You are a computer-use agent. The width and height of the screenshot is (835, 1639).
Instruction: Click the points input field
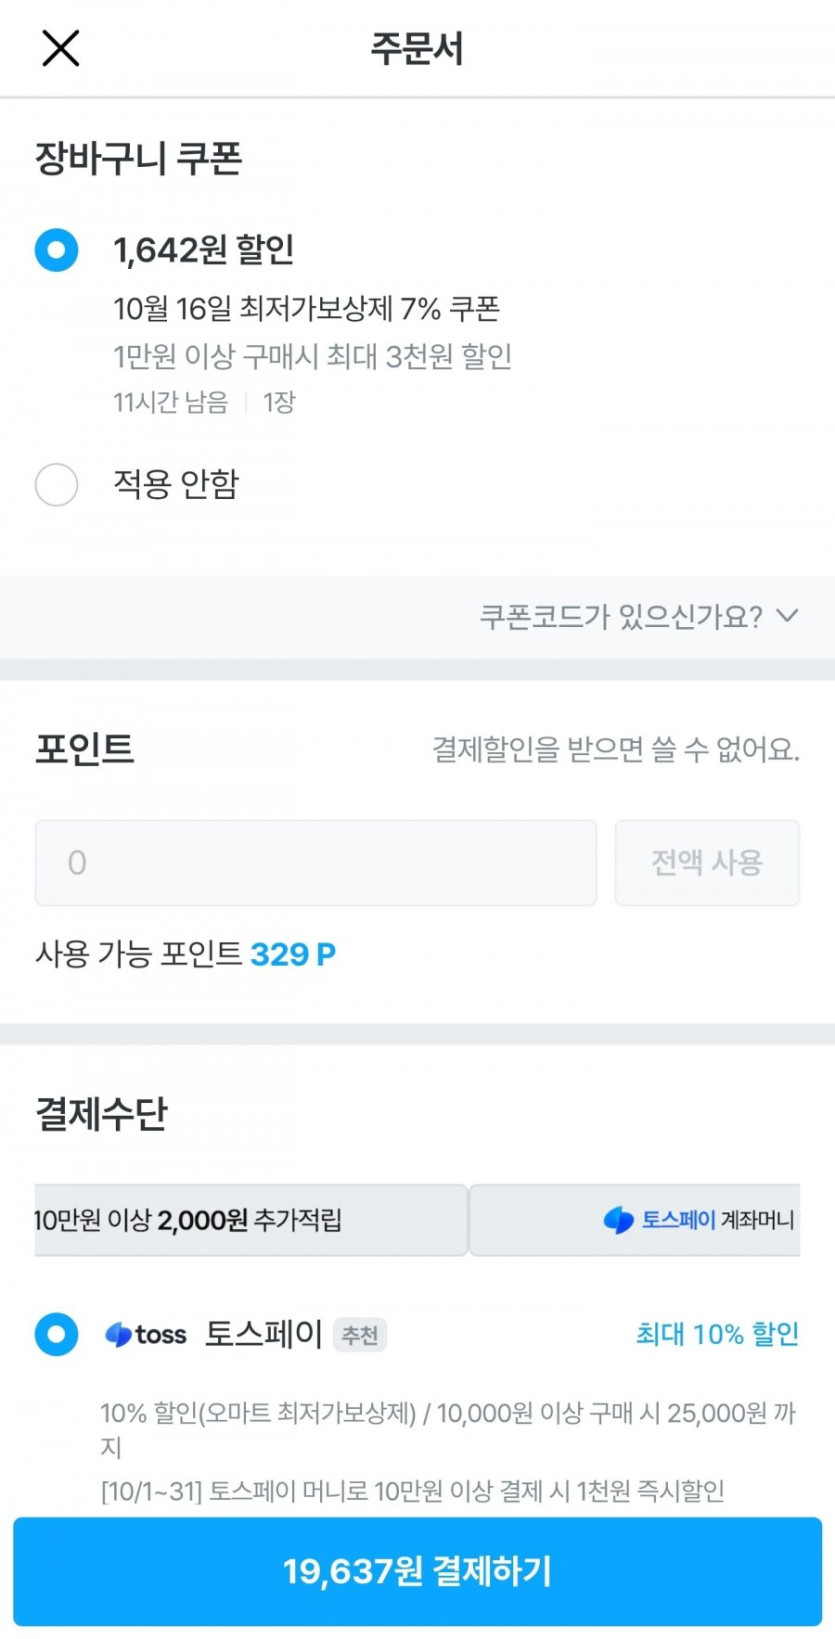click(x=316, y=863)
